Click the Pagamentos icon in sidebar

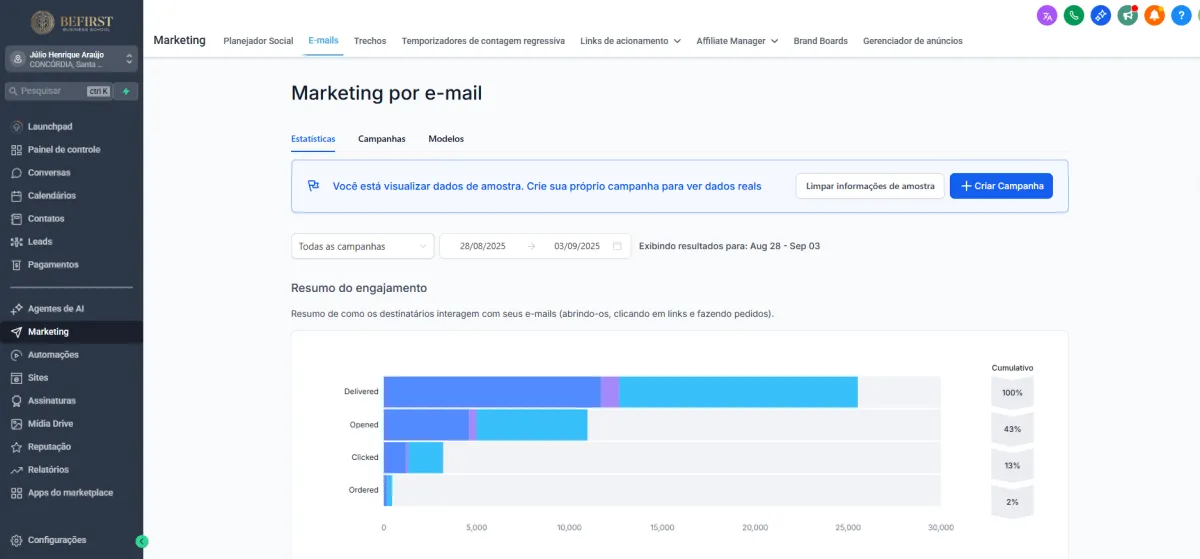16,265
